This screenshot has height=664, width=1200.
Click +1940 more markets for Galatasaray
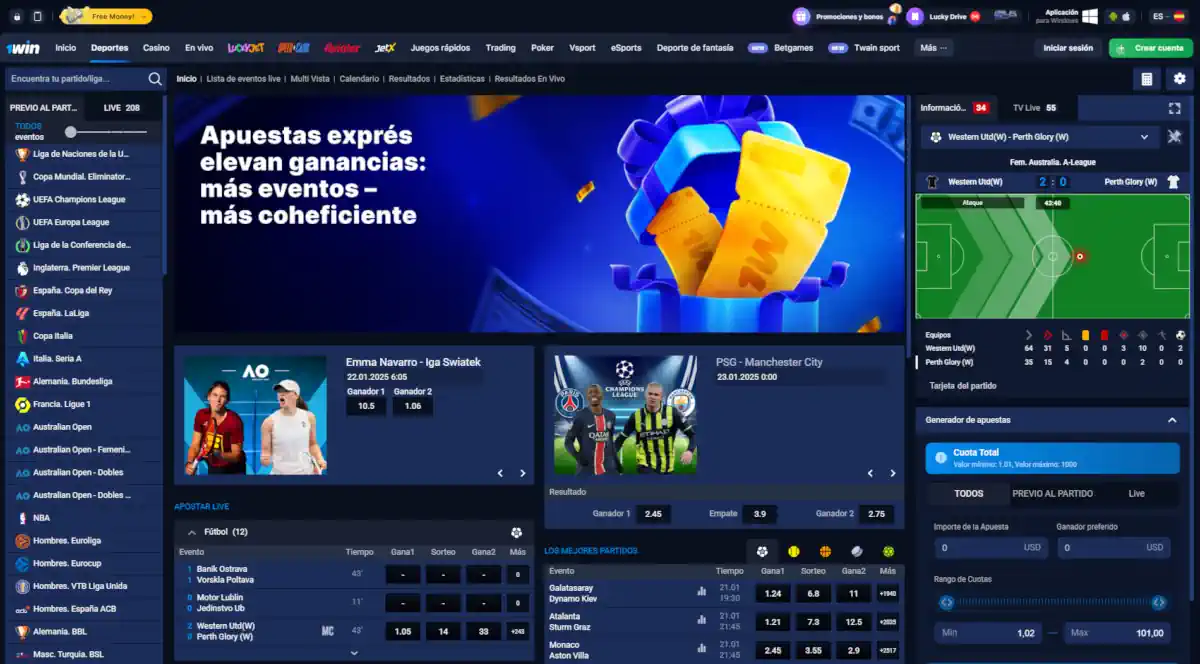click(887, 593)
